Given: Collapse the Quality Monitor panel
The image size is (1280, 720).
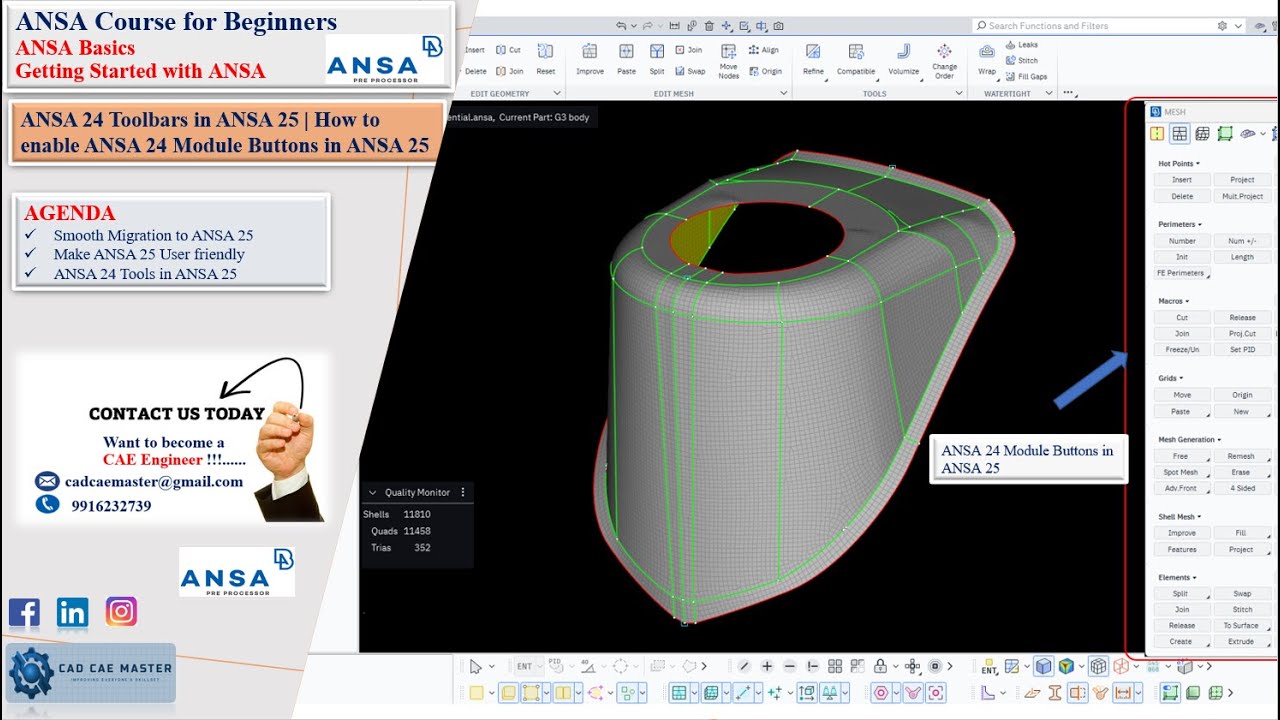Looking at the screenshot, I should [x=373, y=493].
